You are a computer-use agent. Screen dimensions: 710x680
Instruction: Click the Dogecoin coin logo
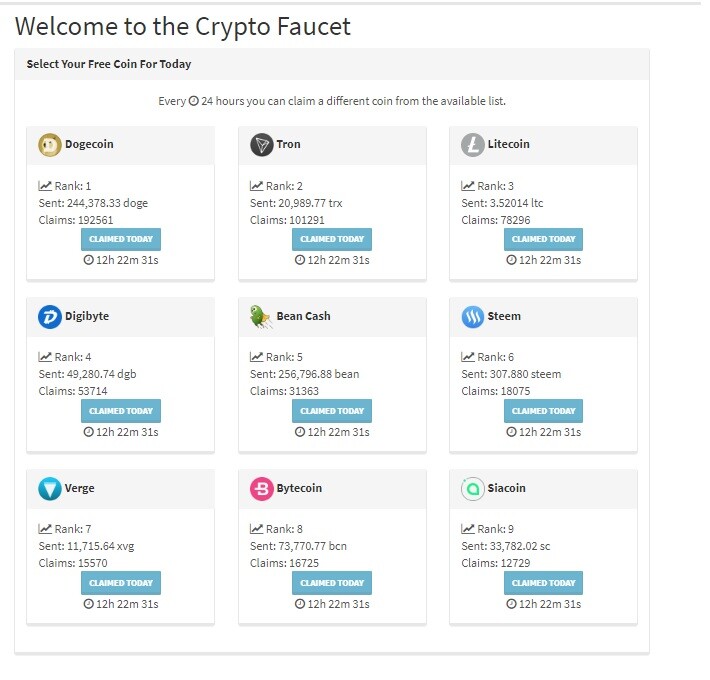click(x=50, y=145)
